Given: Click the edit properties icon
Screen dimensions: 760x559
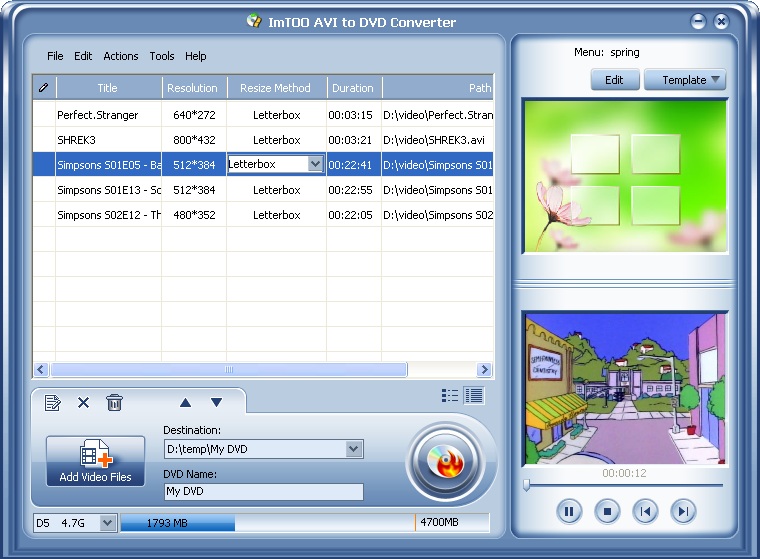Looking at the screenshot, I should 52,403.
